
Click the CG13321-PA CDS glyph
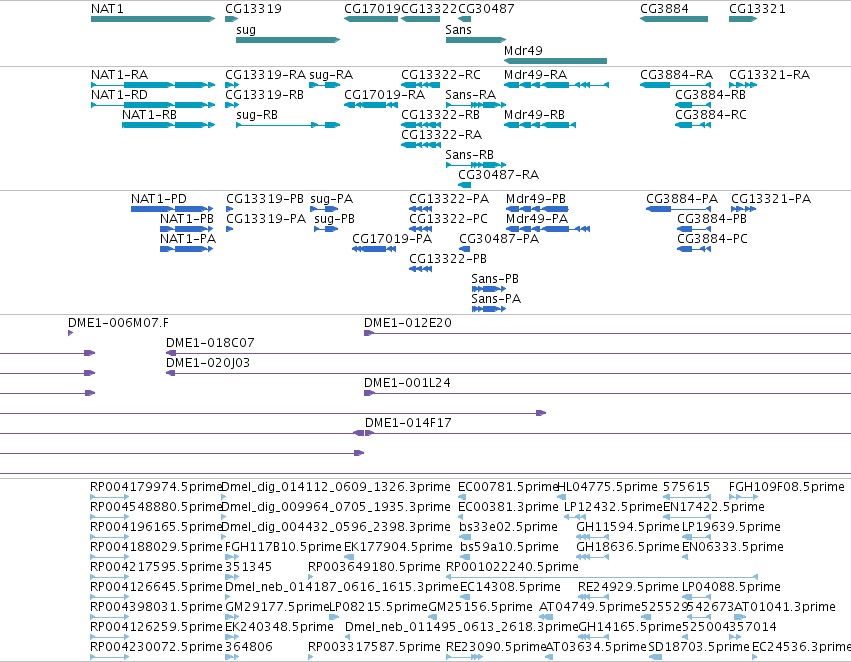click(x=744, y=209)
